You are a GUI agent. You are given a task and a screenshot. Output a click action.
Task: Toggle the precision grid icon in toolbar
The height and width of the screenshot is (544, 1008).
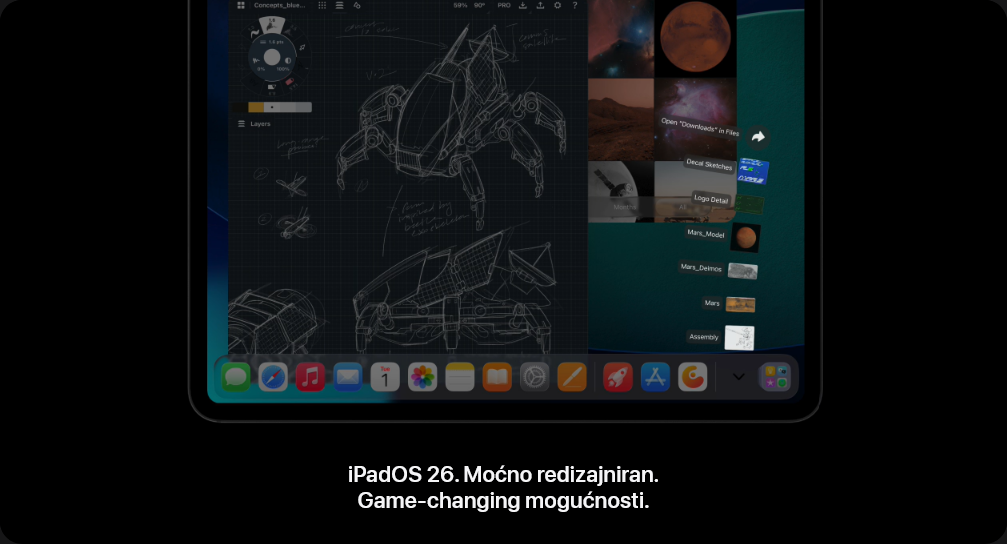point(322,5)
